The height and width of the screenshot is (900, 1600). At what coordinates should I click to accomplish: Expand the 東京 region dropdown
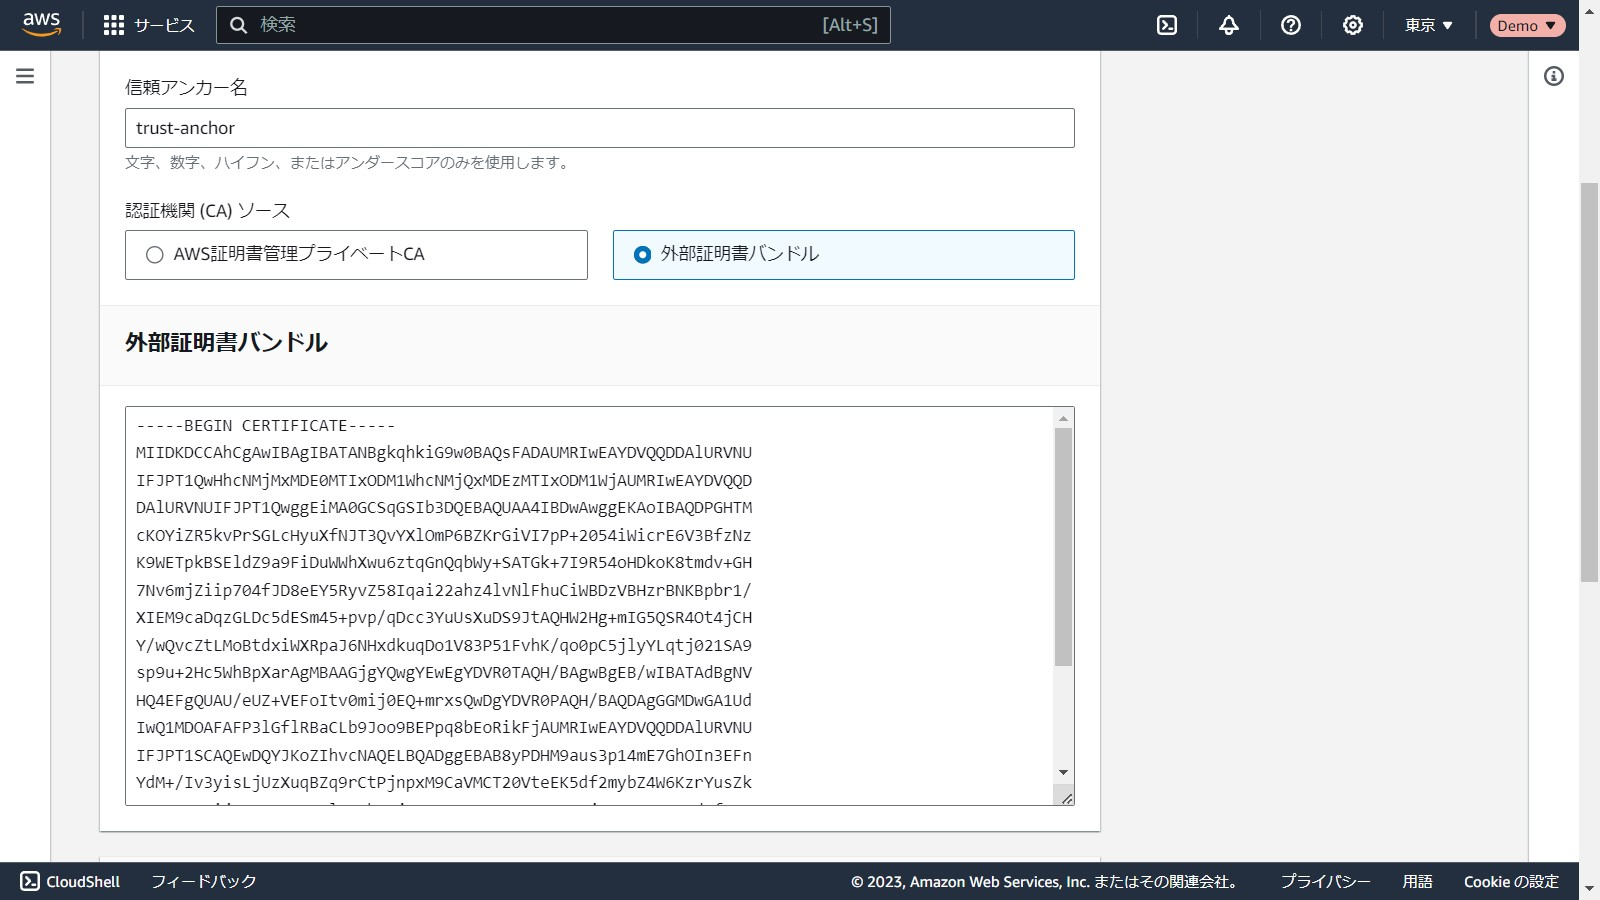click(x=1428, y=25)
